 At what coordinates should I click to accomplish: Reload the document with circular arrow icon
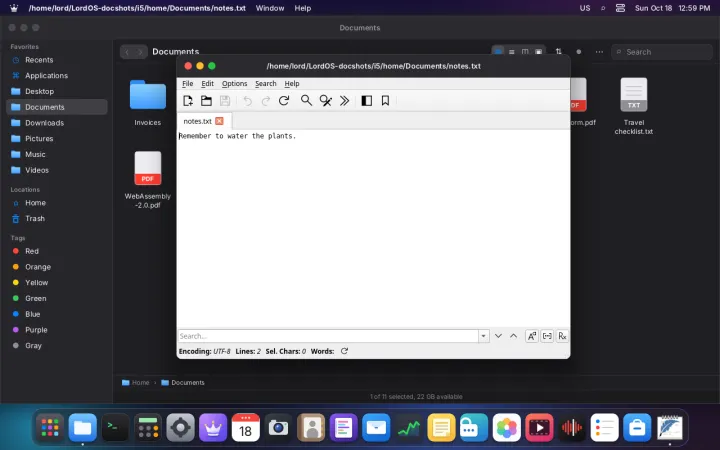[x=284, y=101]
